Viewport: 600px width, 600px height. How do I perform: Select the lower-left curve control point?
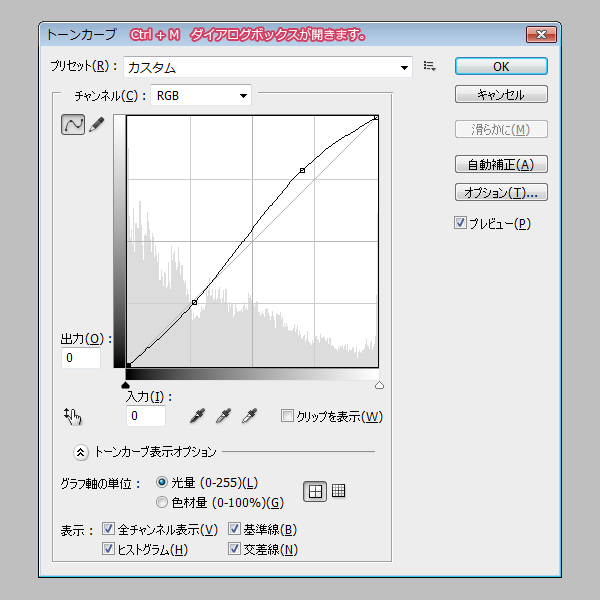(x=194, y=302)
